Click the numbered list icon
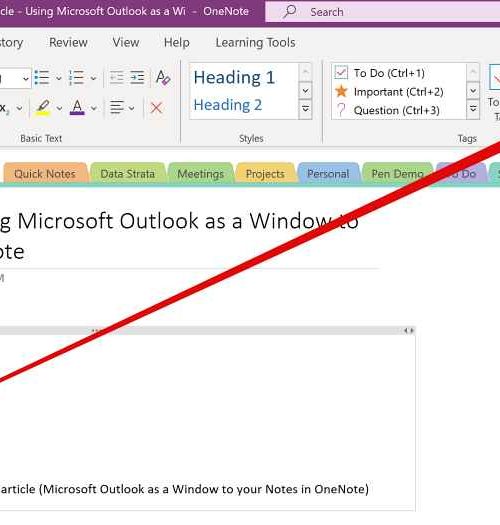The width and height of the screenshot is (500, 525). [x=76, y=78]
